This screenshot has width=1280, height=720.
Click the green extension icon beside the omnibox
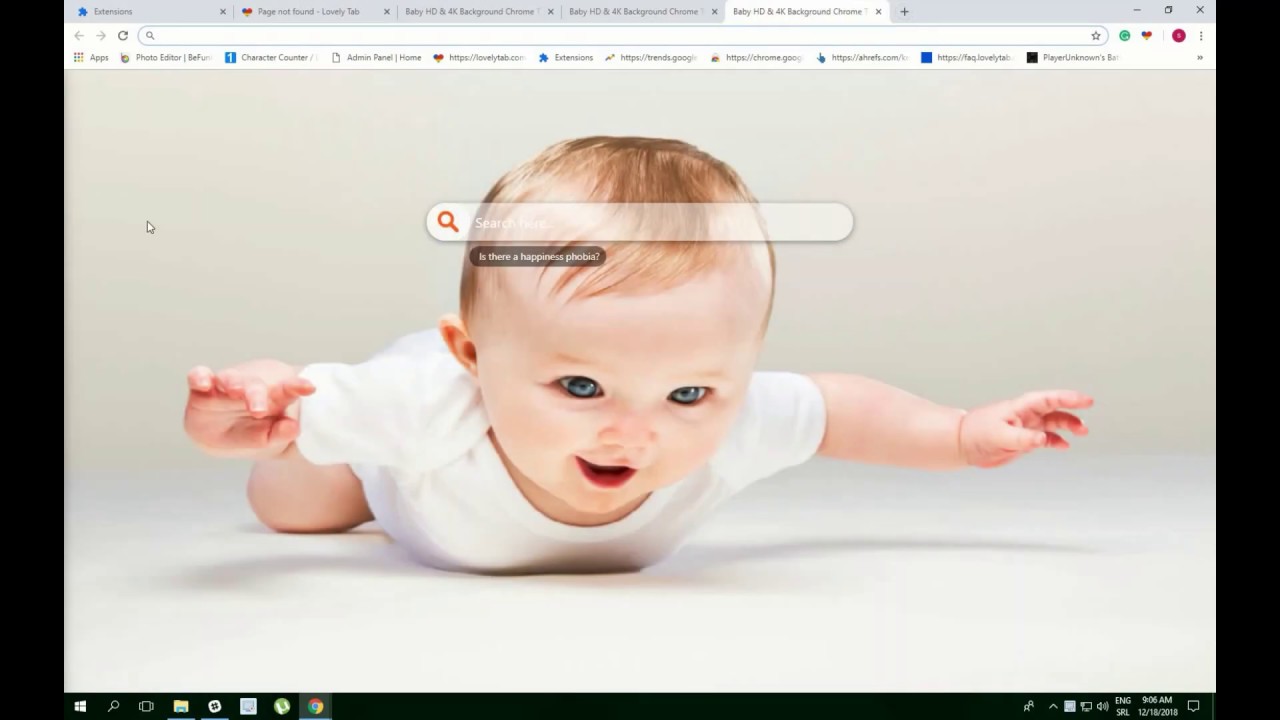pos(1124,35)
